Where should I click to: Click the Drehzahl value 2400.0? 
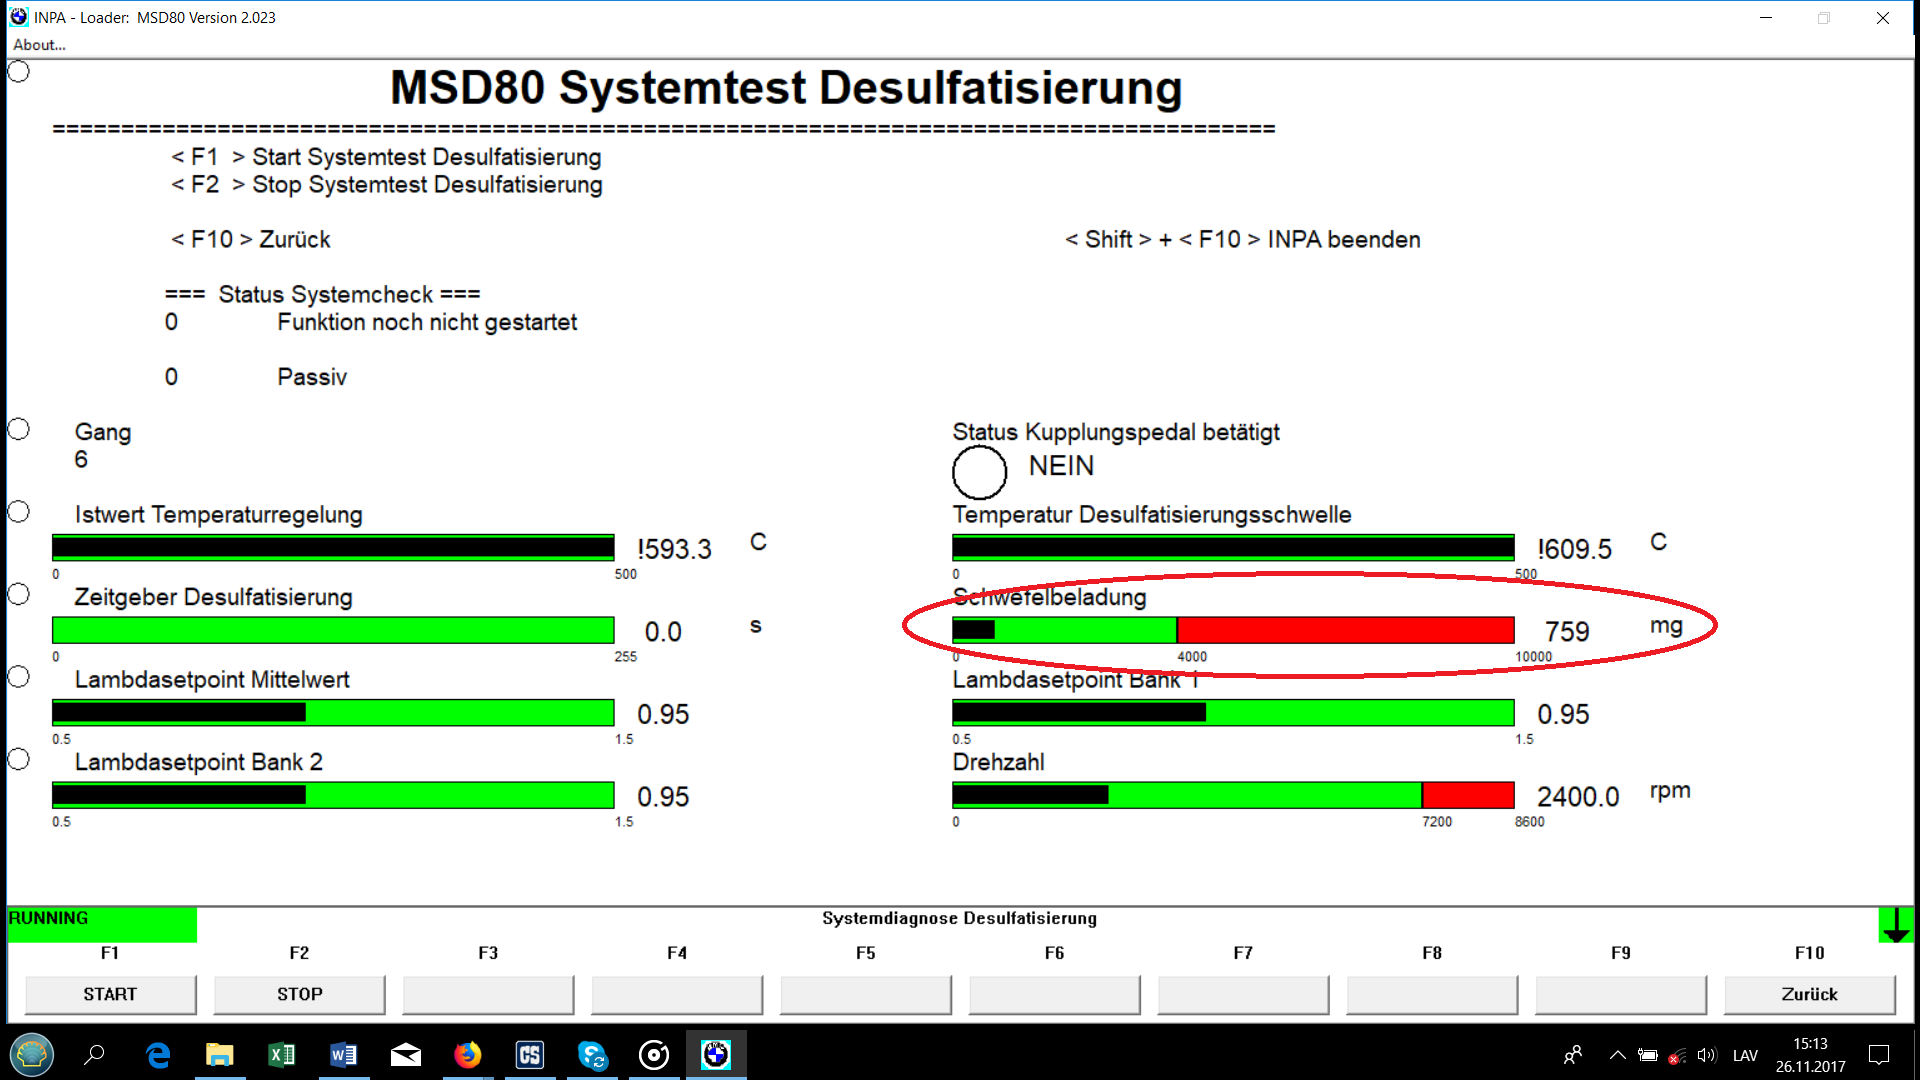[x=1577, y=797]
